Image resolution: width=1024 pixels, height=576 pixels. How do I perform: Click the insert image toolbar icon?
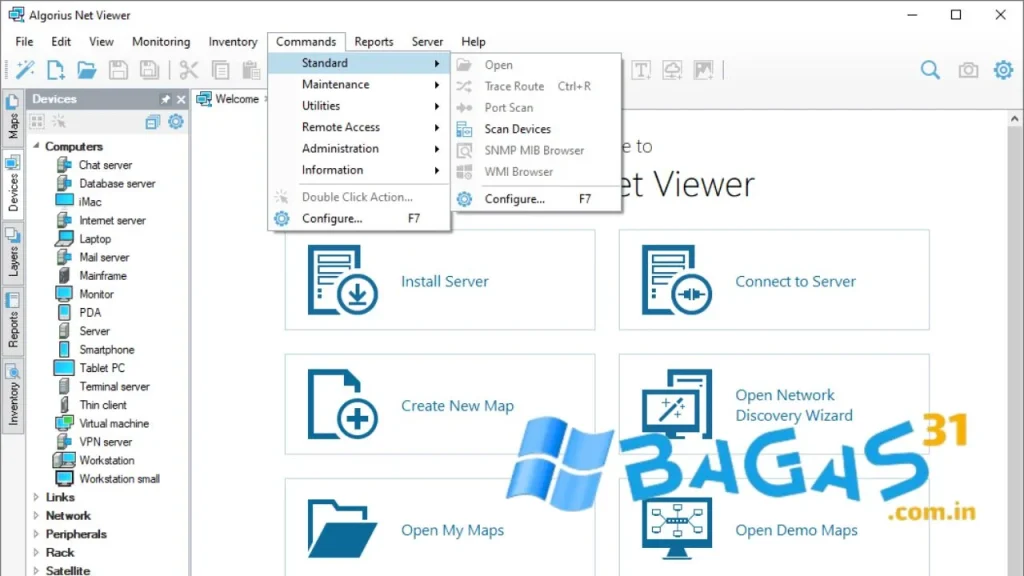pyautogui.click(x=703, y=70)
